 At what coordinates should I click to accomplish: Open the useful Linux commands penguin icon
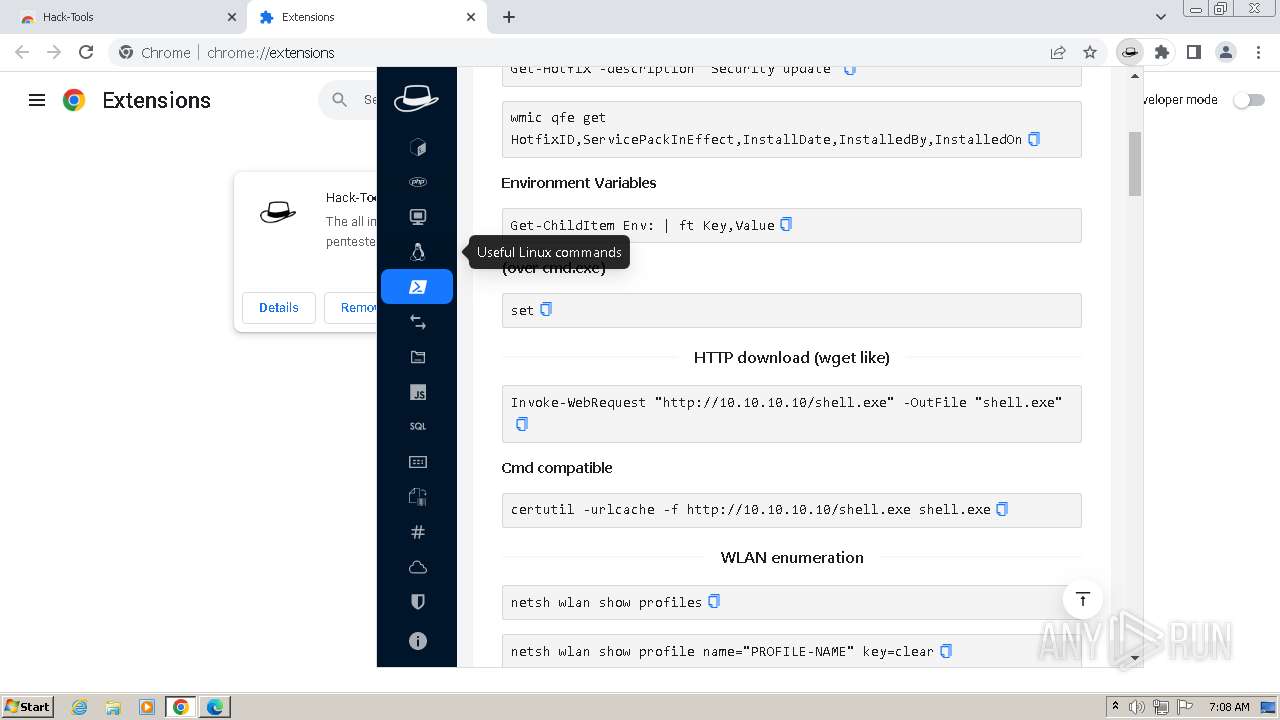tap(418, 252)
